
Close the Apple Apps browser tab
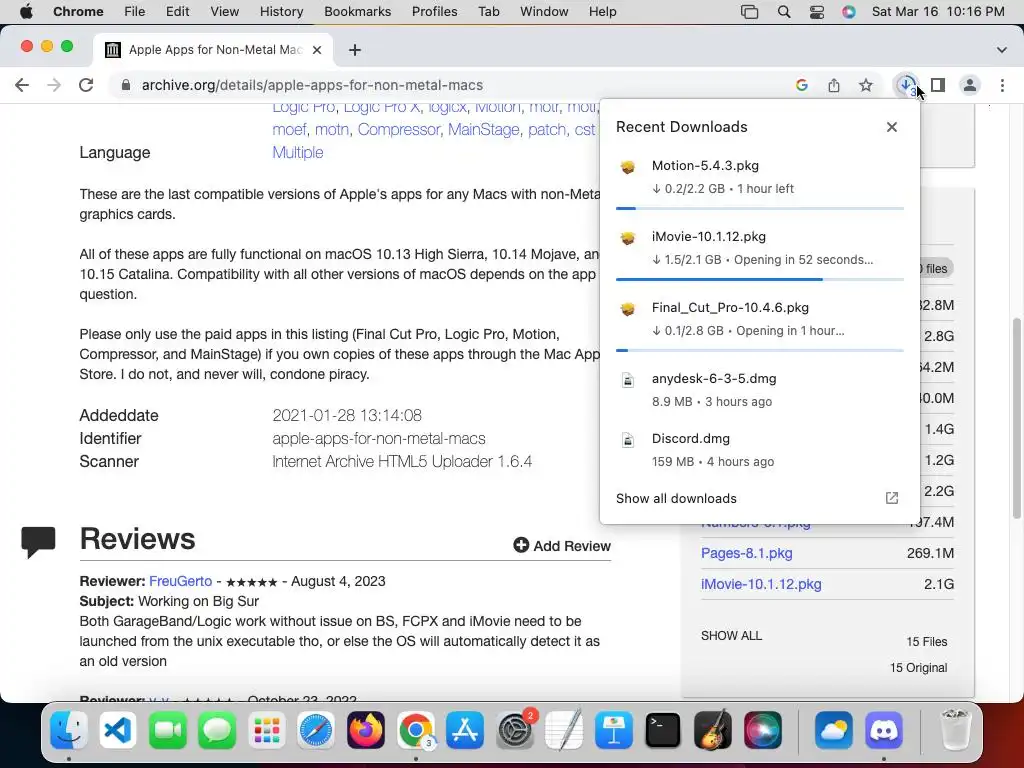click(317, 50)
